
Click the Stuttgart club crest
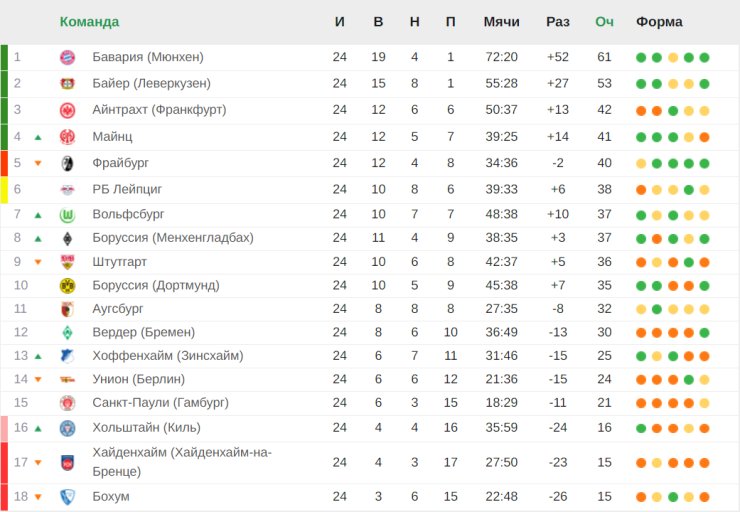pyautogui.click(x=67, y=262)
